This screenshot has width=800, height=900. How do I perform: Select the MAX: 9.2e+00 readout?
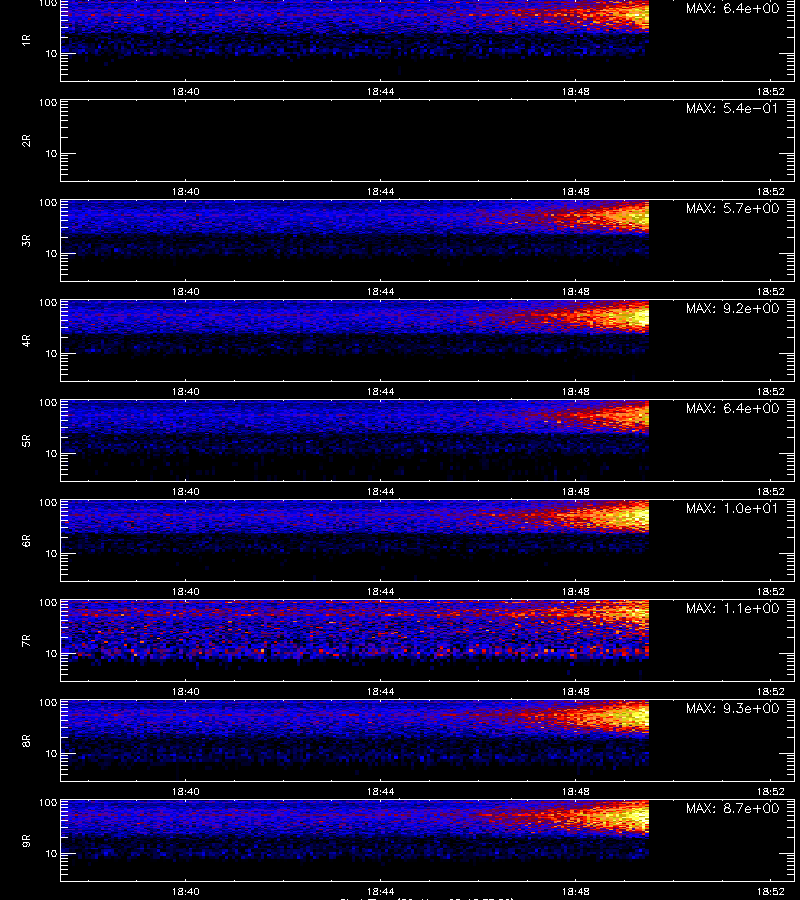click(732, 308)
